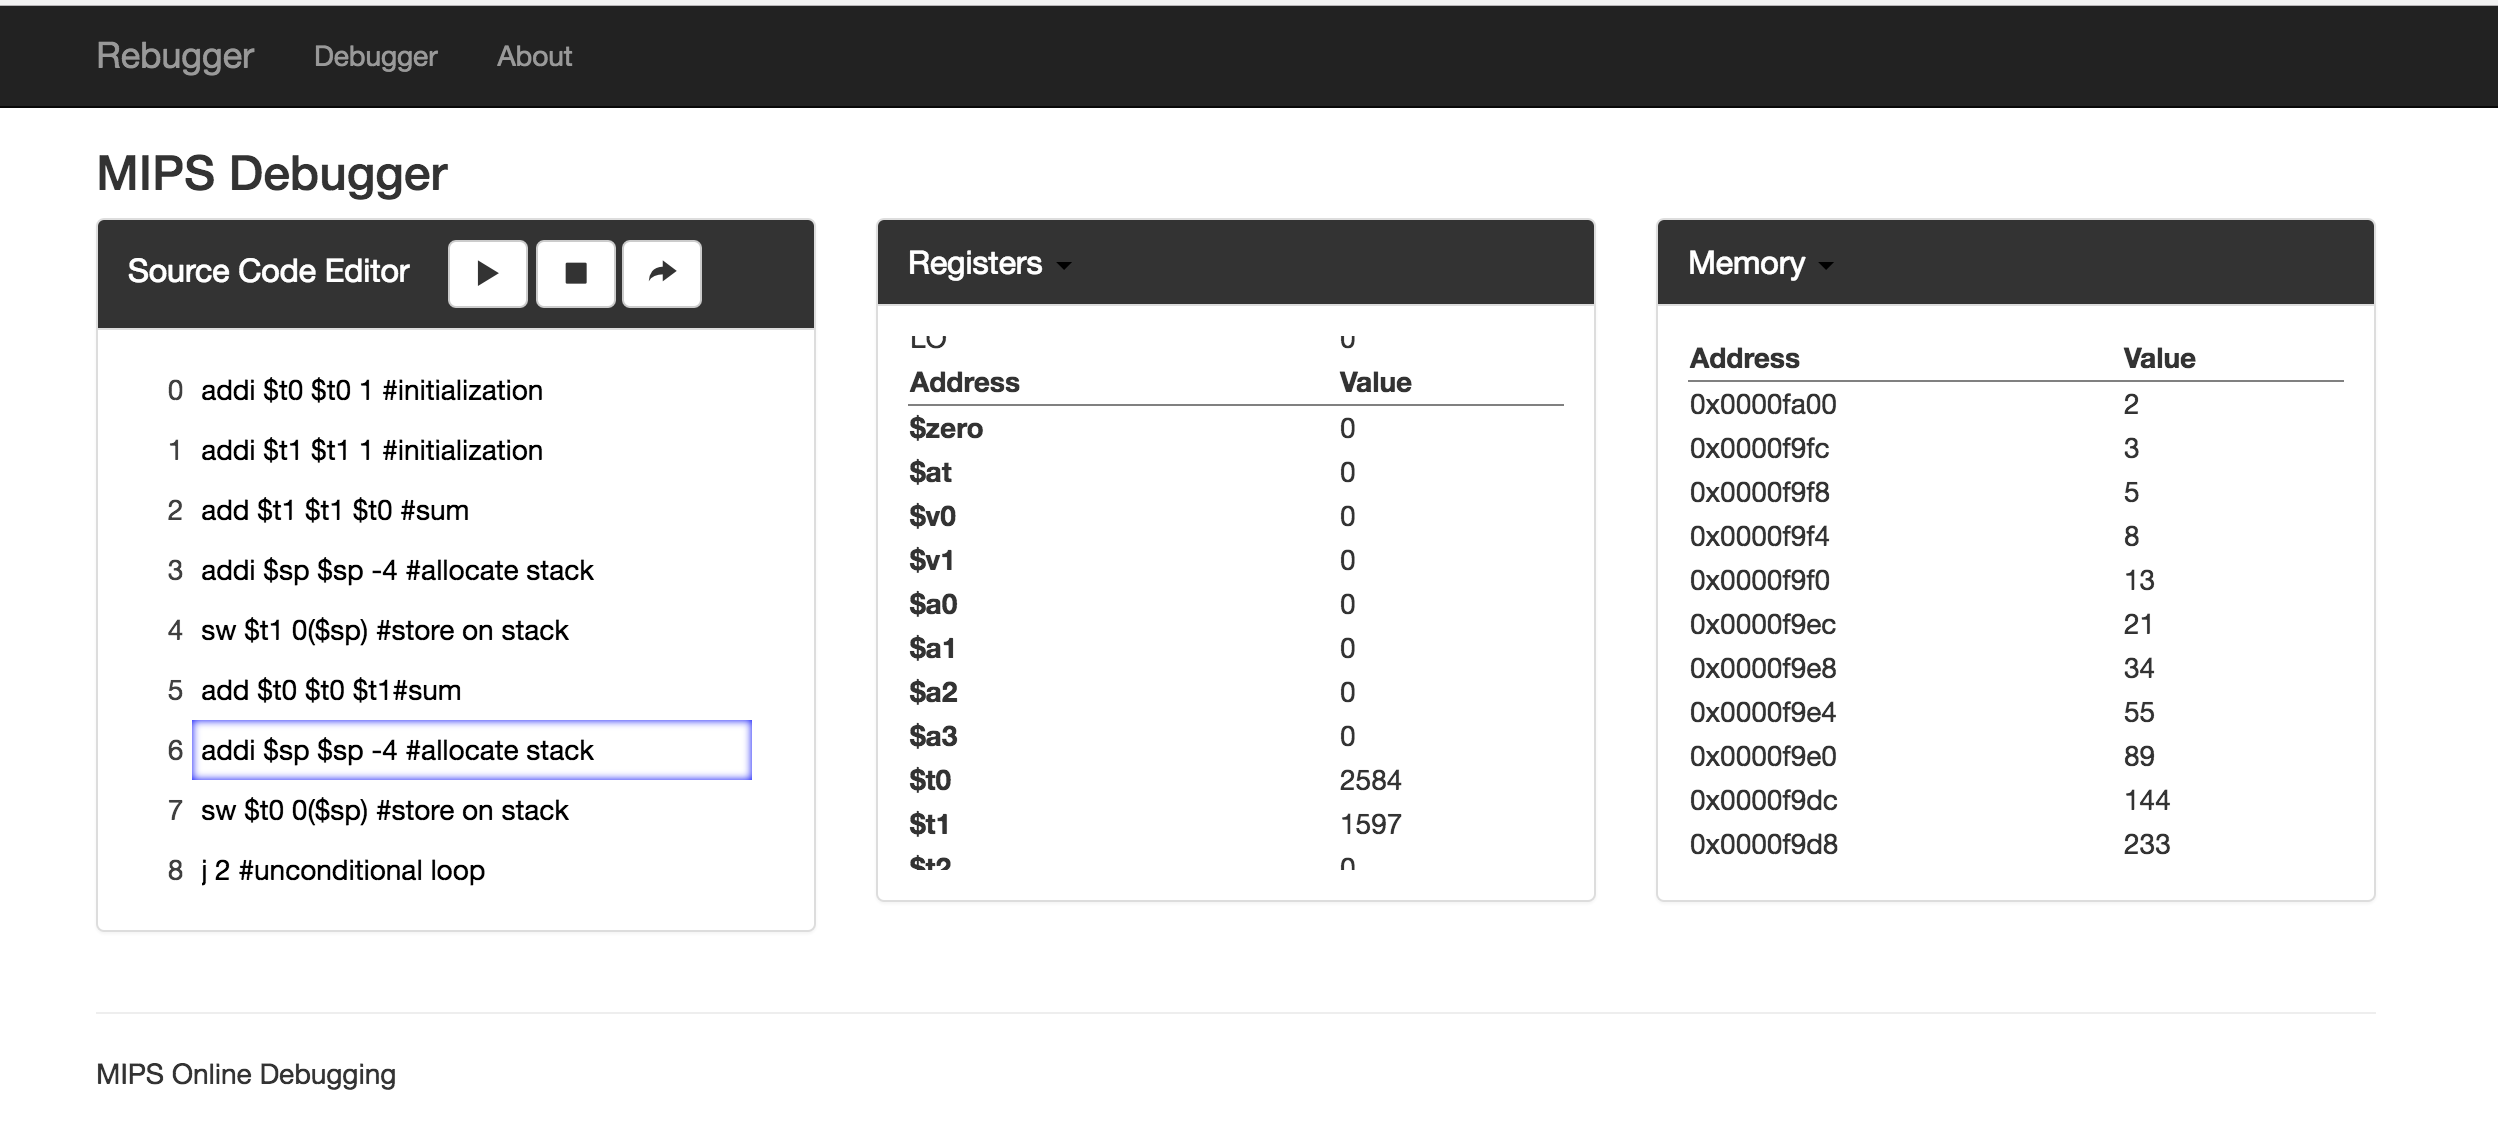Select line 7 sw $t0 store instruction

384,810
